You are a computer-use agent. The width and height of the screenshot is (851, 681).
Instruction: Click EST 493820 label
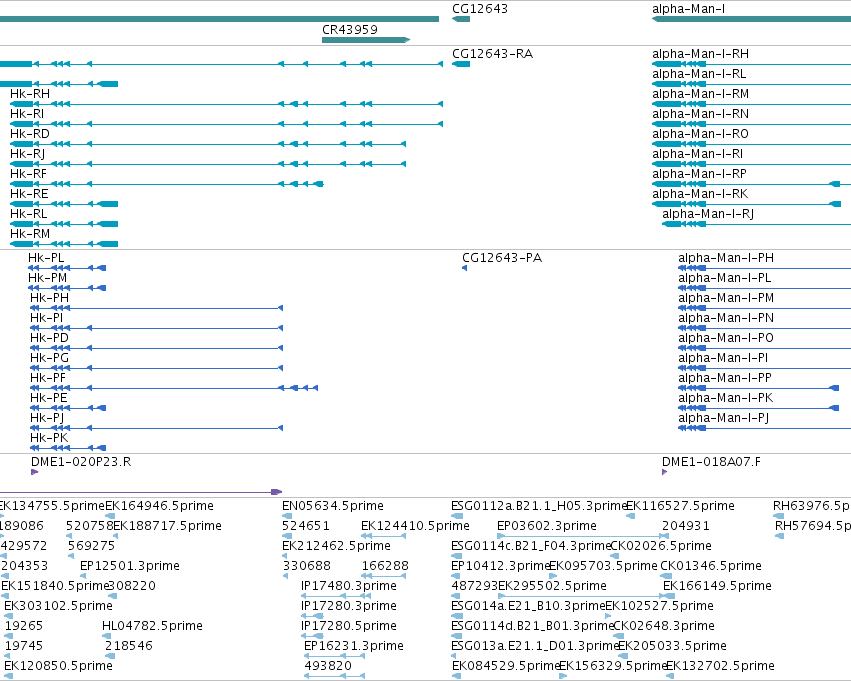(x=328, y=667)
